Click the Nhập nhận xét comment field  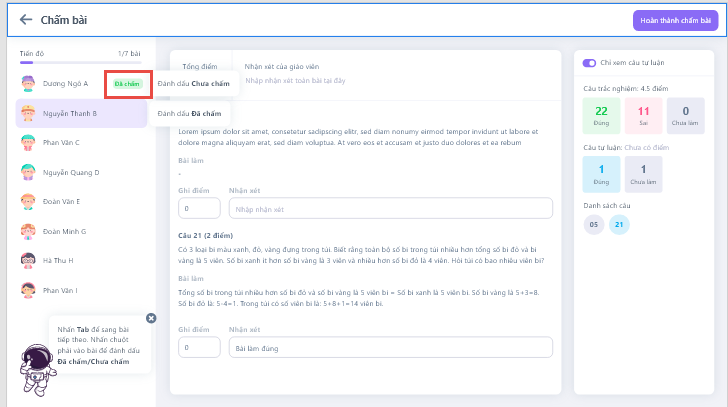pos(390,208)
